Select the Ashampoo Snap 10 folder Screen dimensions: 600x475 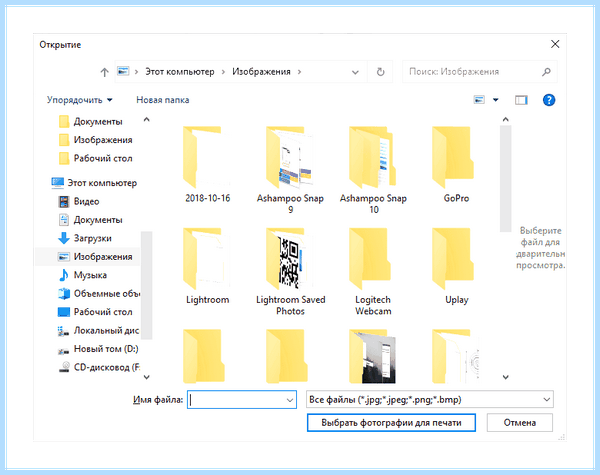[x=373, y=170]
